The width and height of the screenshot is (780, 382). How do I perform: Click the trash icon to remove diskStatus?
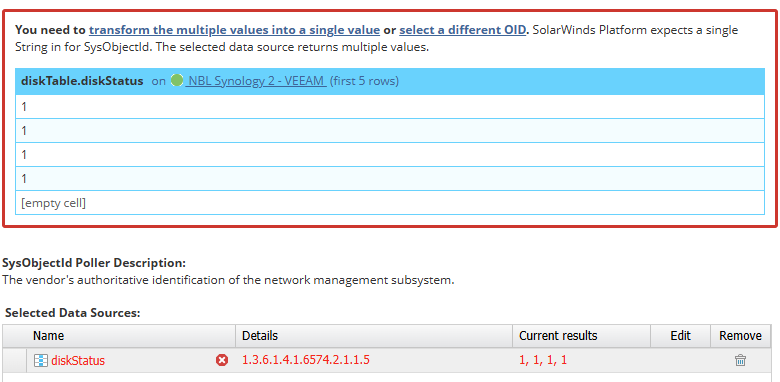740,360
